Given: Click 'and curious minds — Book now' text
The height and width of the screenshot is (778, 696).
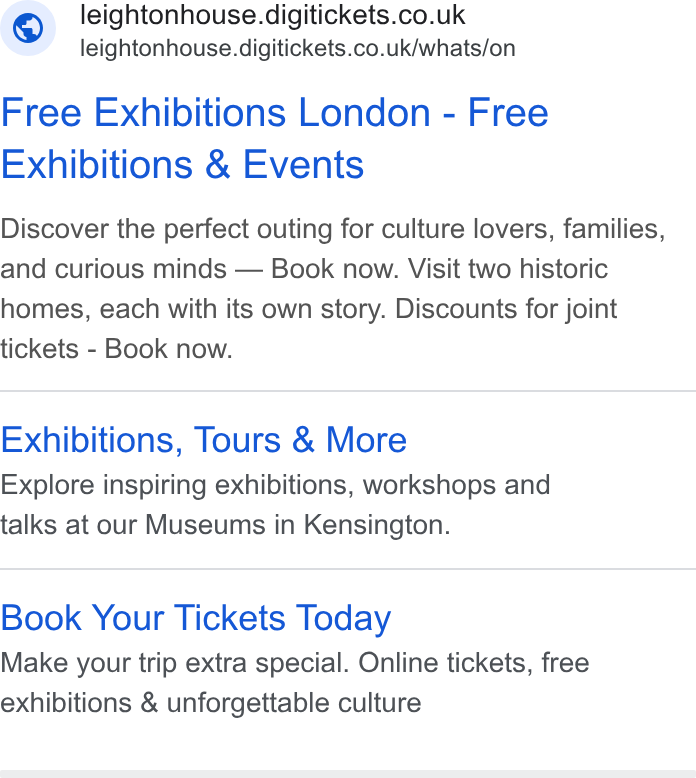Looking at the screenshot, I should 199,269.
